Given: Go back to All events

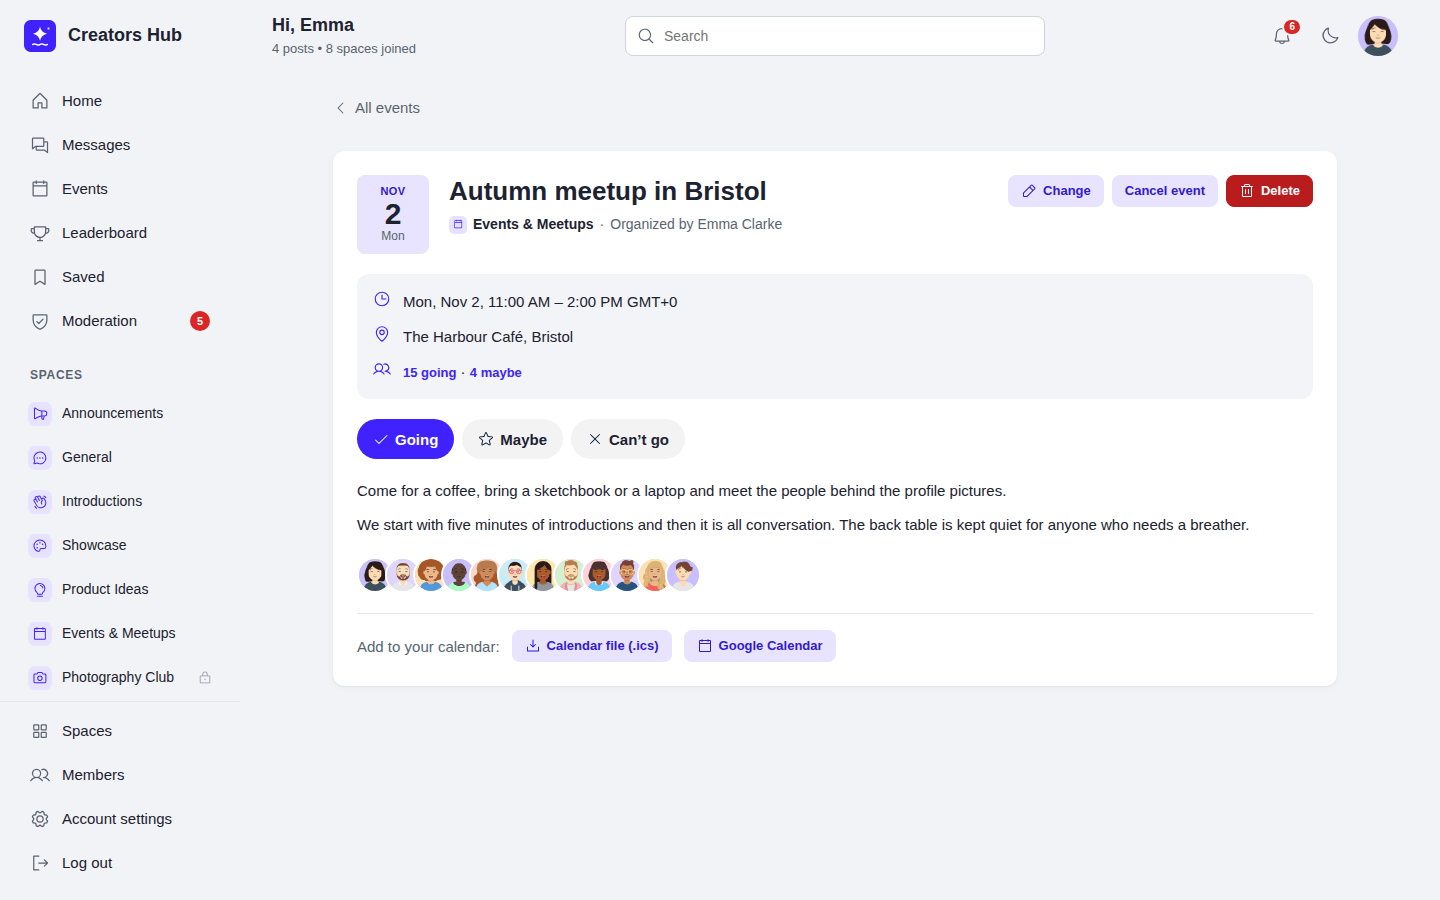Looking at the screenshot, I should pos(378,108).
